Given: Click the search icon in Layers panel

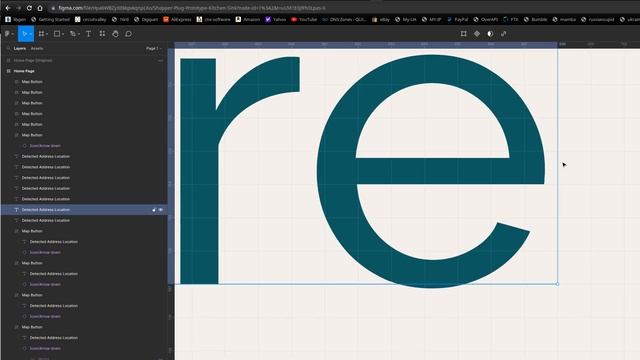Looking at the screenshot, I should coord(8,48).
